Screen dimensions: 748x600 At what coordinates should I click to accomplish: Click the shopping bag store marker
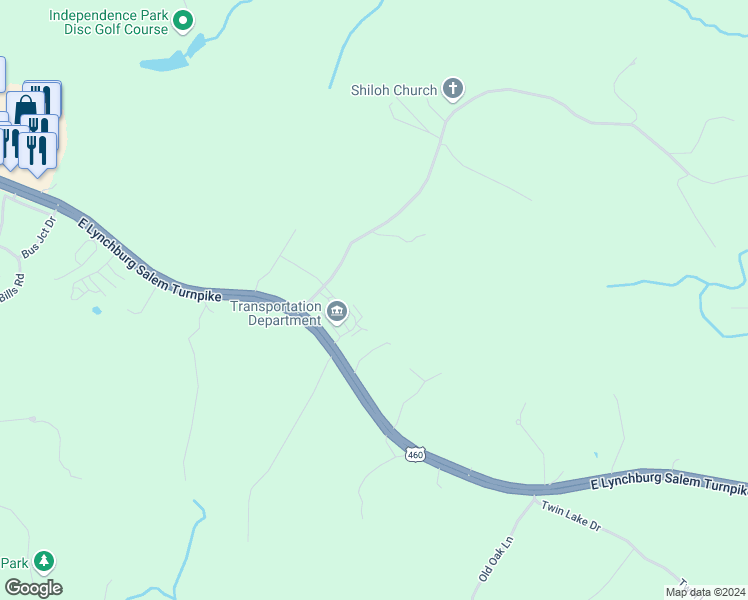pos(25,106)
